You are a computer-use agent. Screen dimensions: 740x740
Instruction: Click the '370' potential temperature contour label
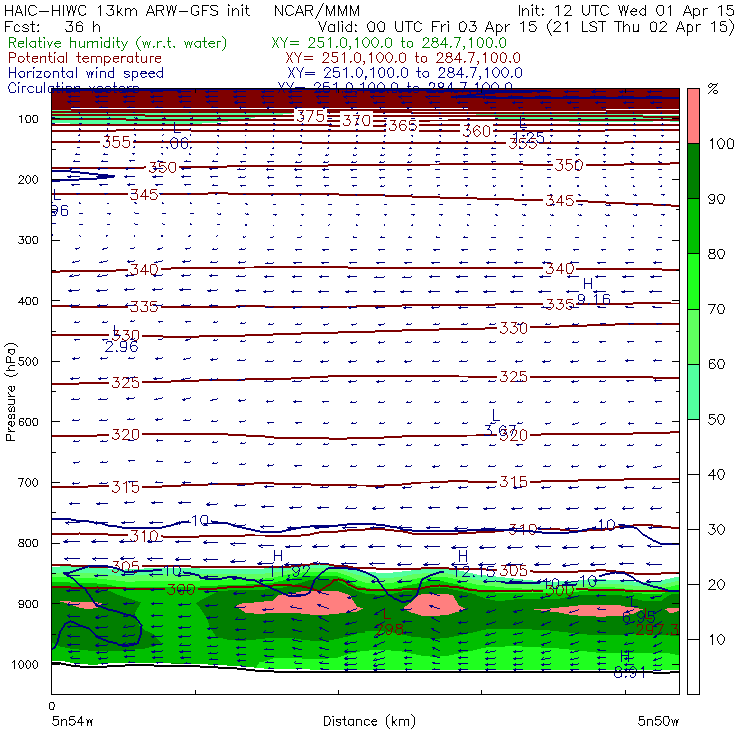(357, 120)
